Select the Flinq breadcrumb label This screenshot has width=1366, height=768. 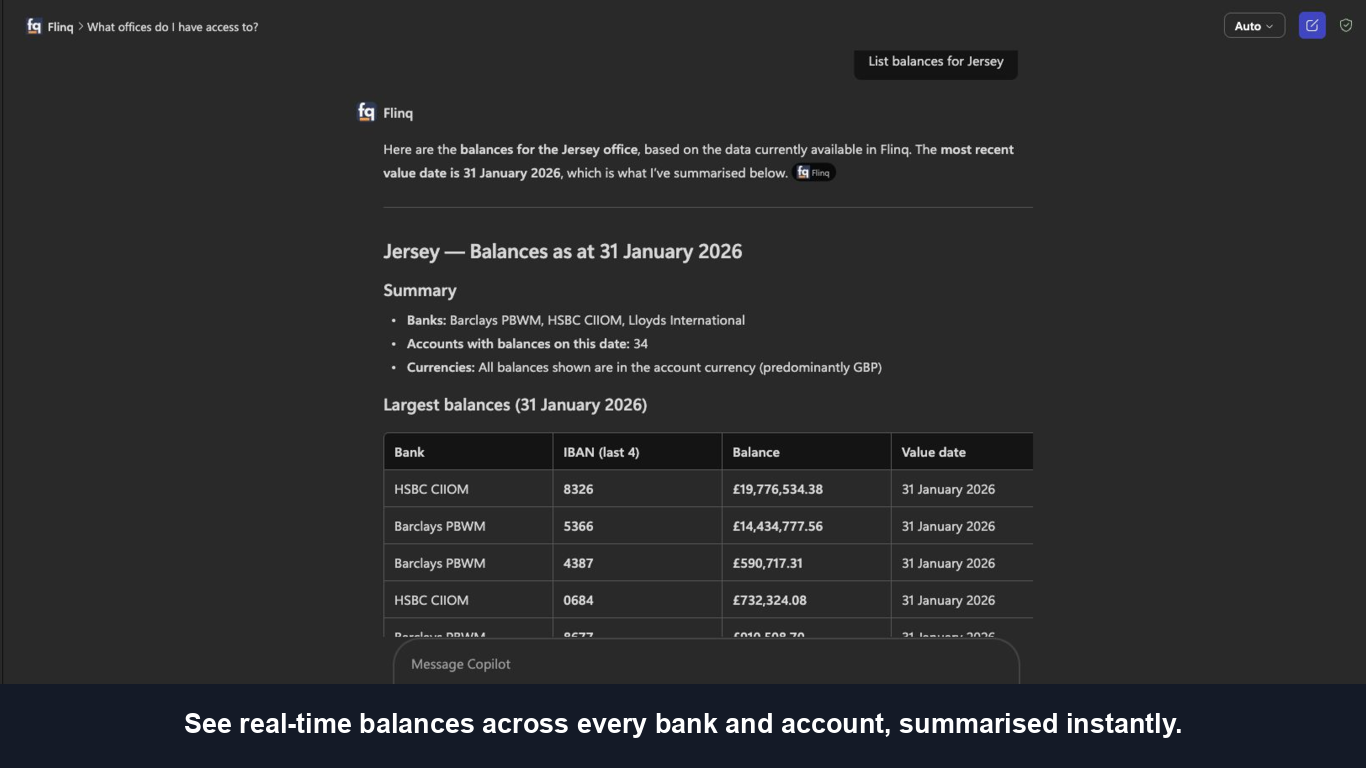tap(60, 27)
